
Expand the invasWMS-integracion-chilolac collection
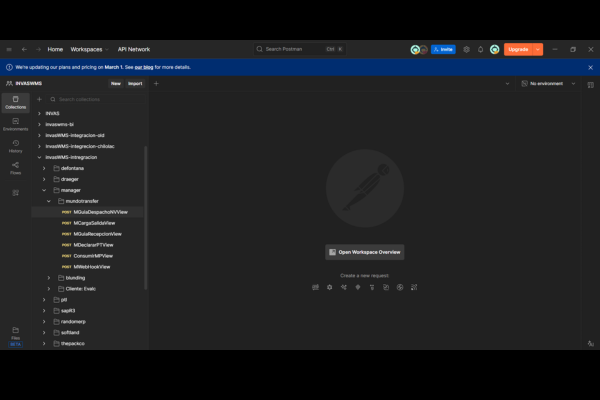click(x=39, y=146)
